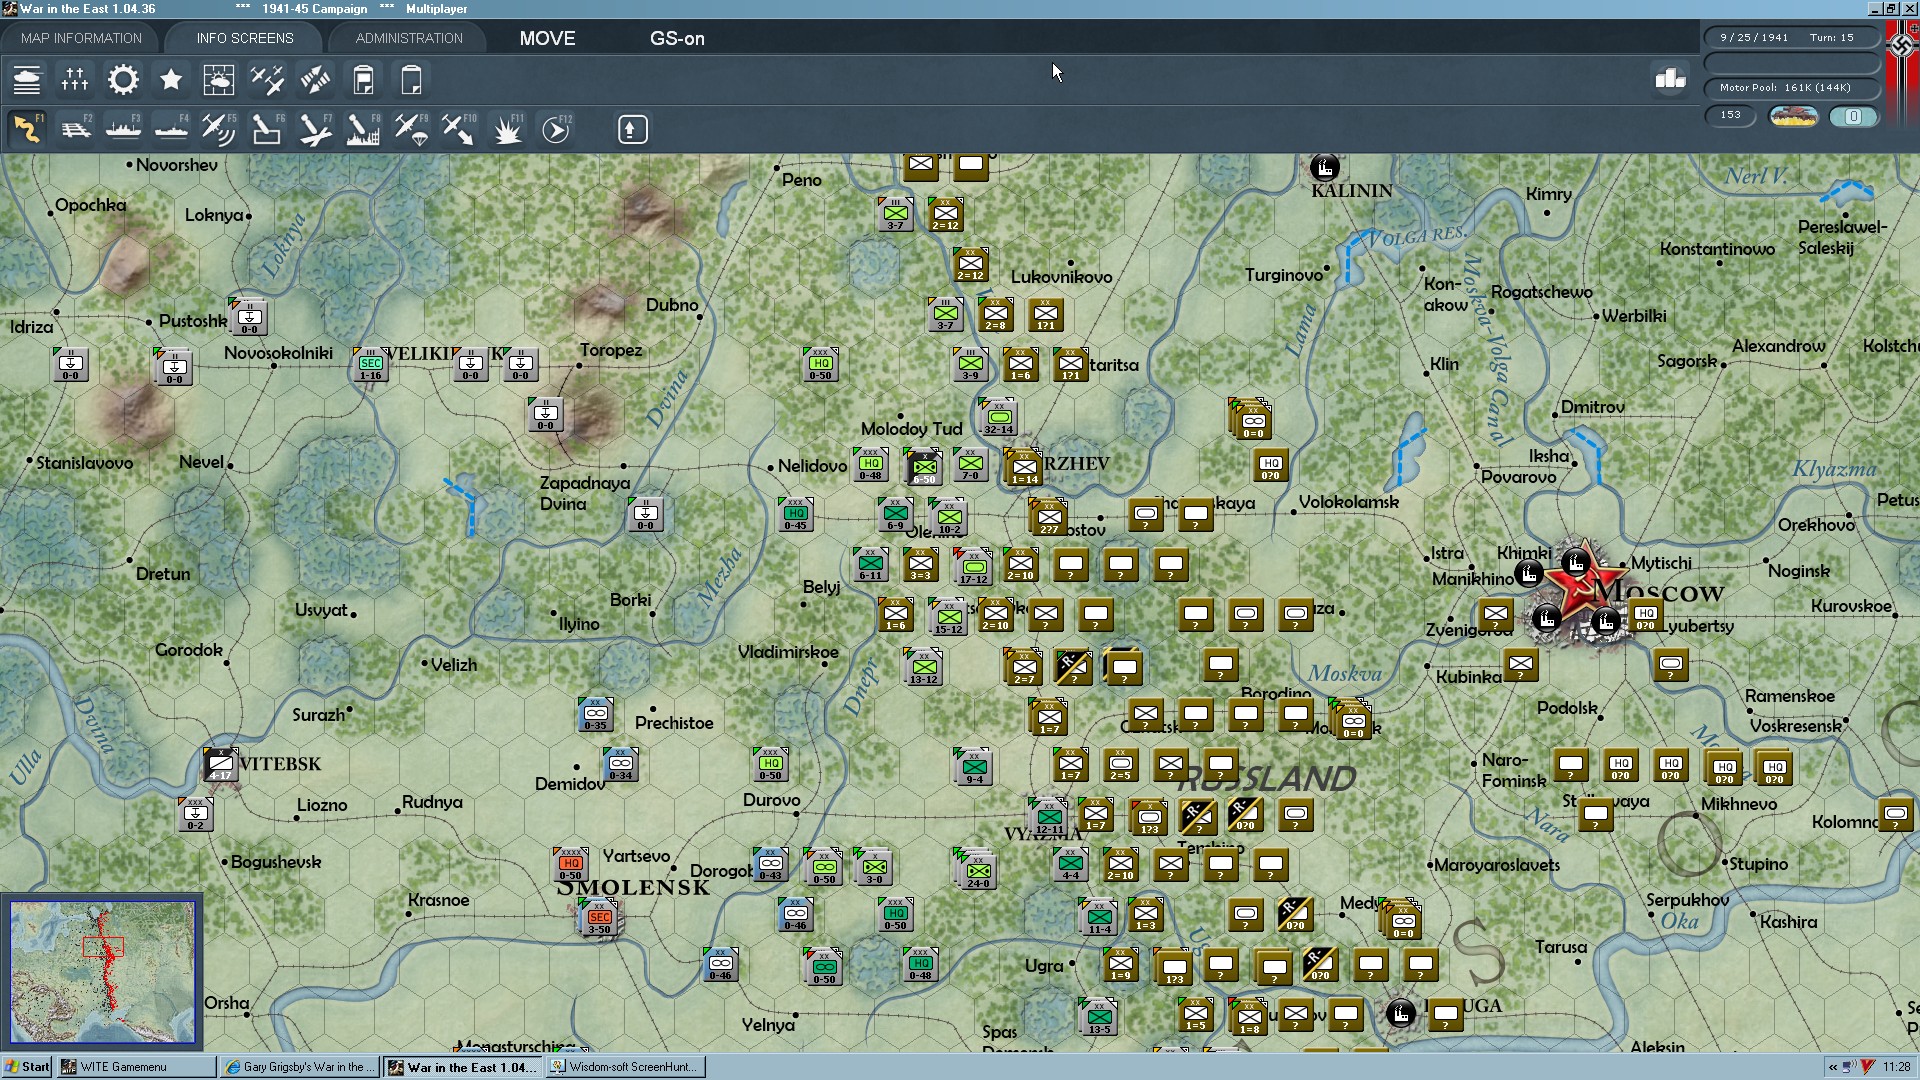Click the up-arrow box toolbar icon
This screenshot has height=1080, width=1920.
click(632, 129)
